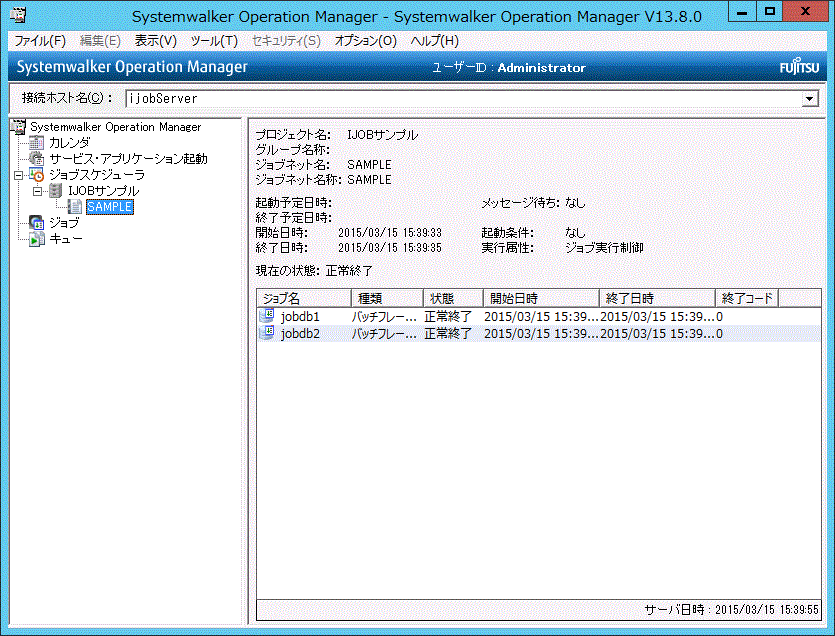Click the IJOBサンプル project icon

click(x=56, y=191)
